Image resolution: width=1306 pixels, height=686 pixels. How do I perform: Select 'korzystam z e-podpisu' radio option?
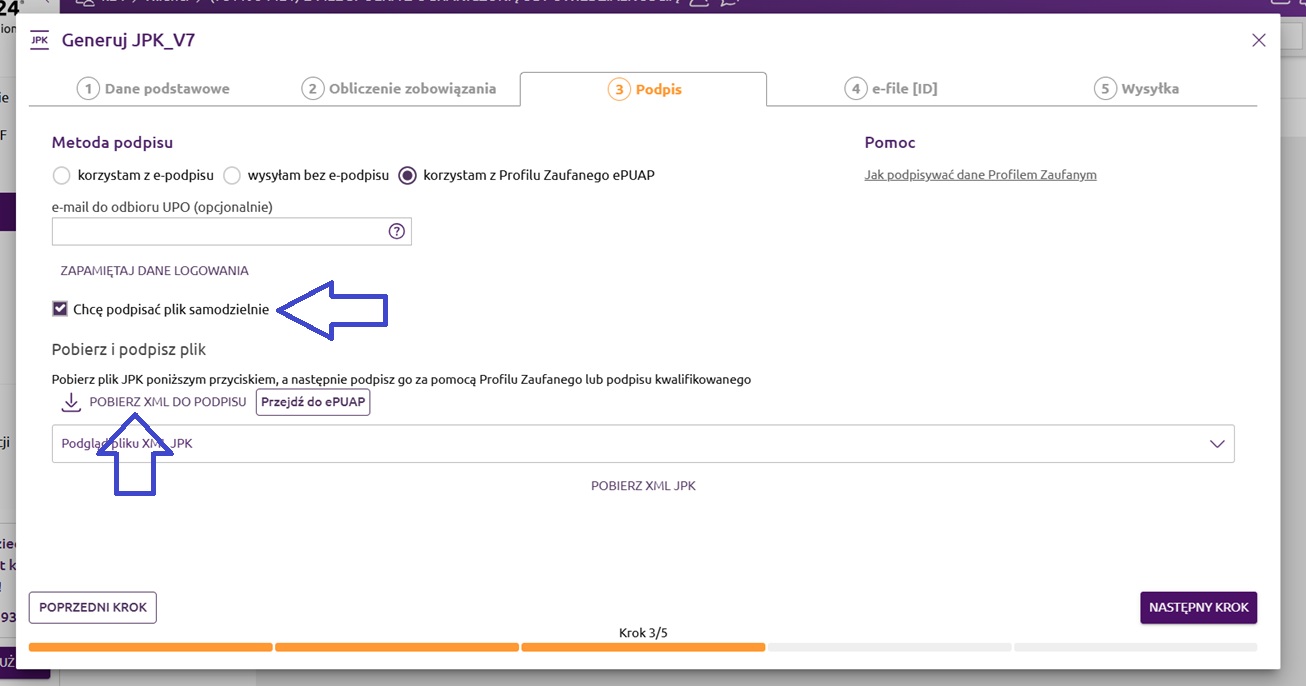click(x=61, y=176)
